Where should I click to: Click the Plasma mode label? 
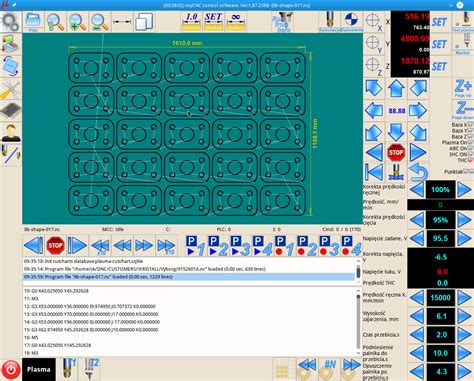(x=39, y=369)
